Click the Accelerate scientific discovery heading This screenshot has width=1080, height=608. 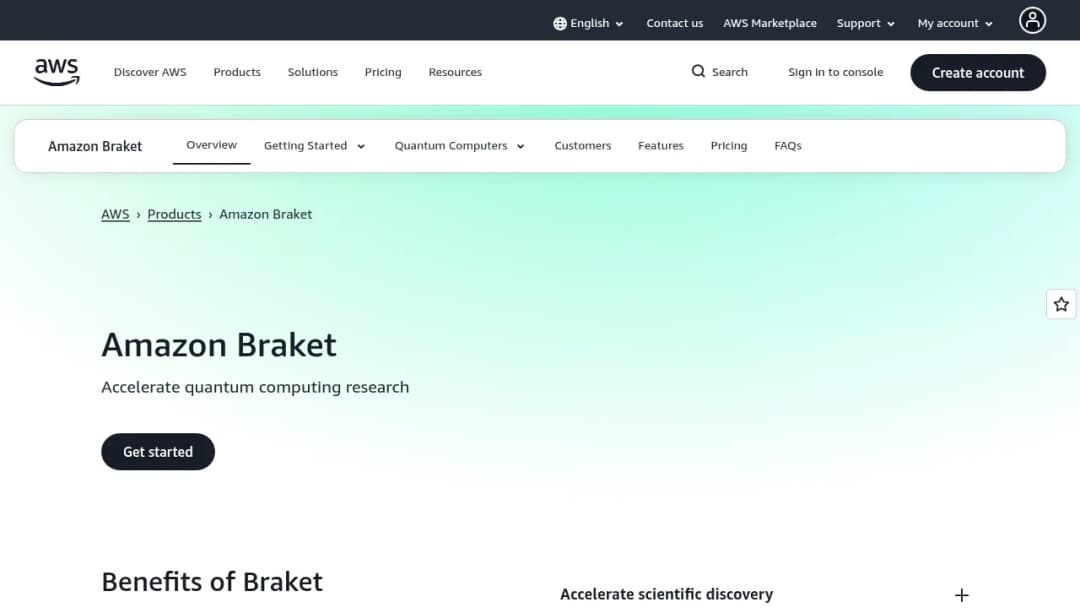coord(666,594)
